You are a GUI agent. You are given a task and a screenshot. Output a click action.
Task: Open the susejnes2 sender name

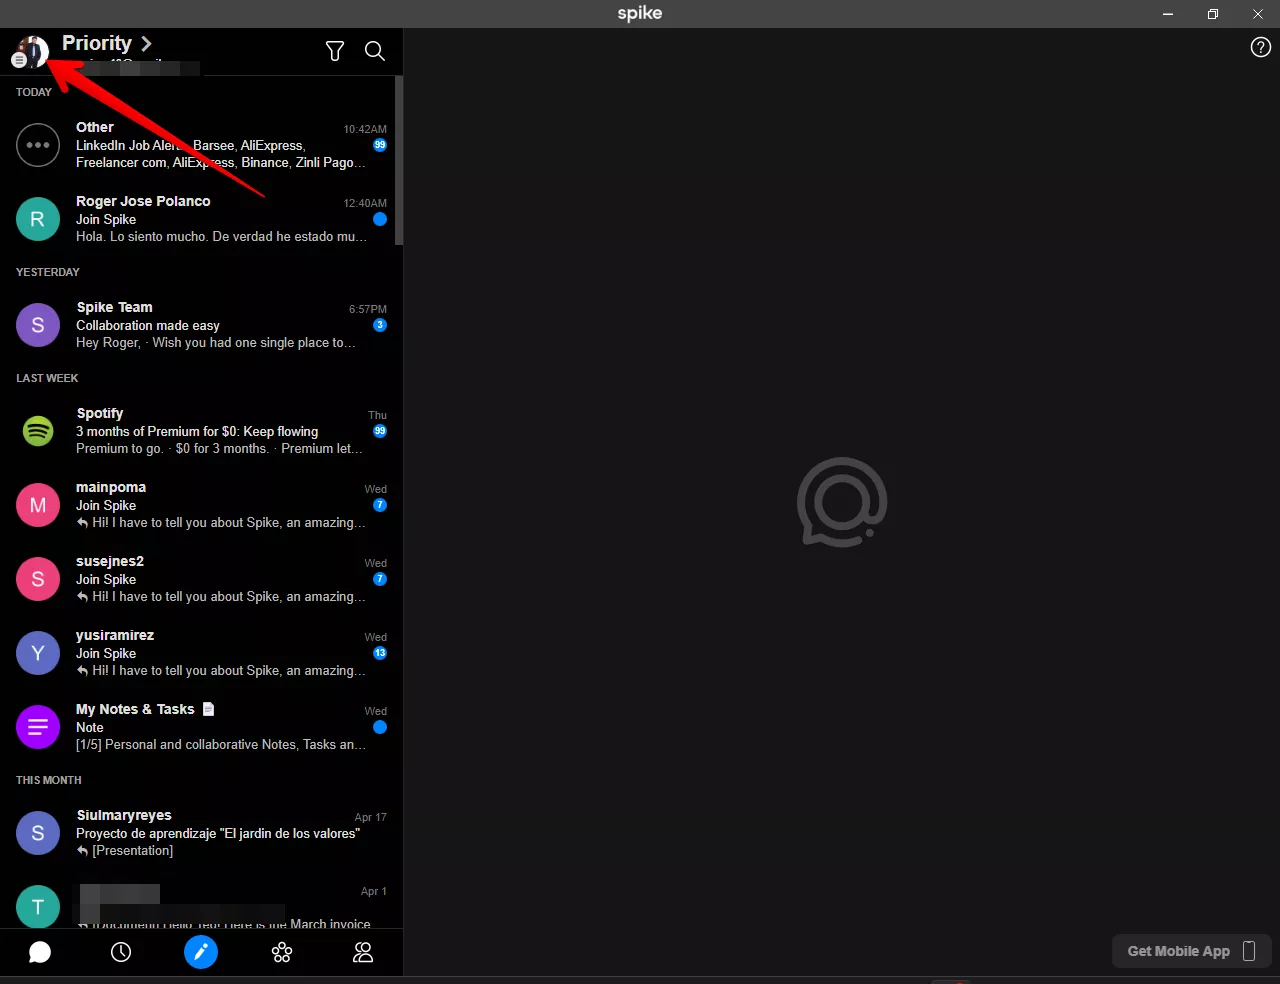[x=110, y=561]
